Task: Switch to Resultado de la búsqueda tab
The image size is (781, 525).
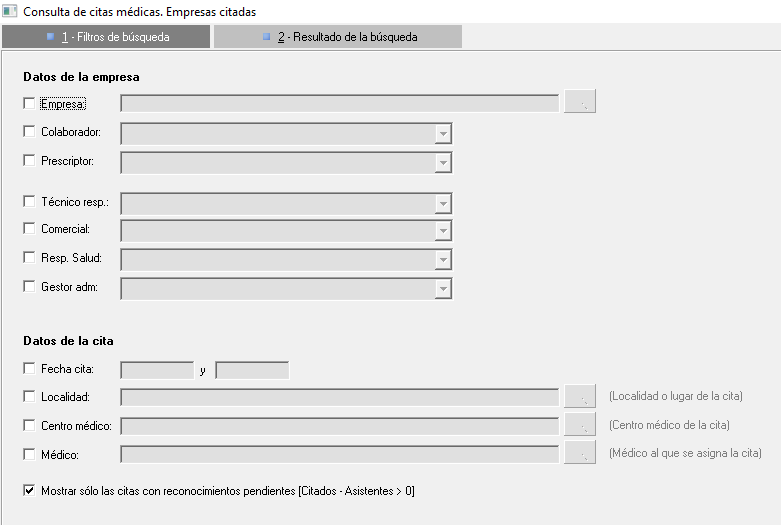Action: pos(338,37)
